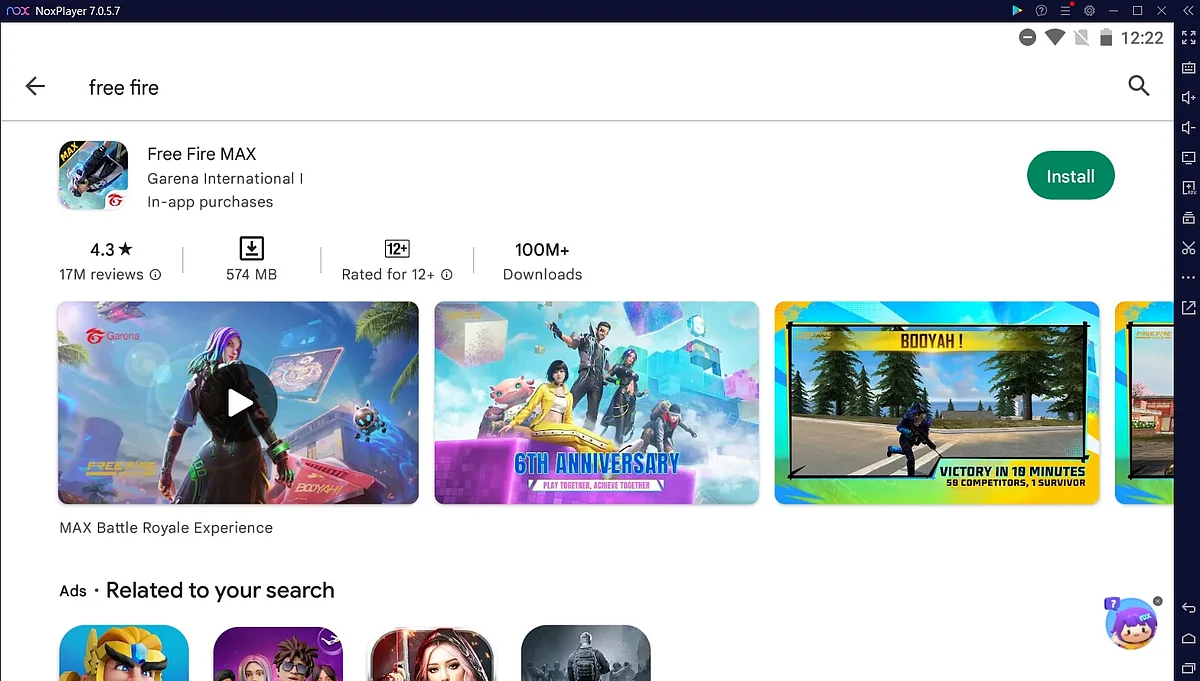1200x681 pixels.
Task: Dismiss the Nox assistant mascot bubble
Action: pos(1158,601)
